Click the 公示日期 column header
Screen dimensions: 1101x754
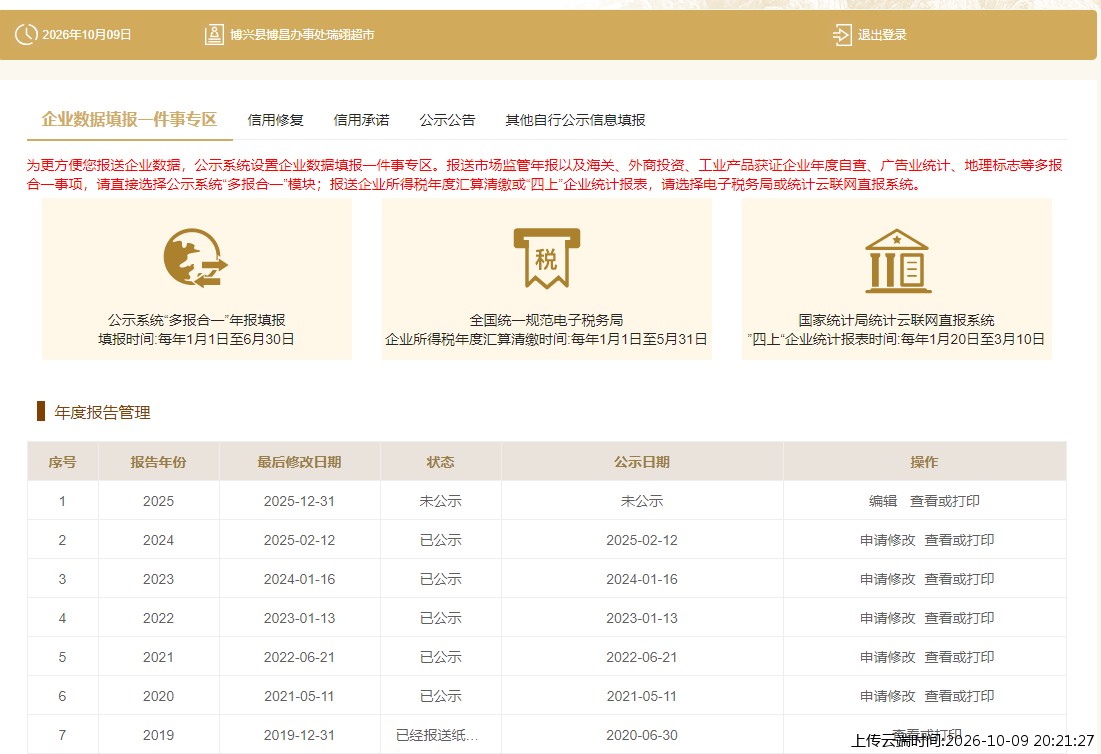coord(642,462)
